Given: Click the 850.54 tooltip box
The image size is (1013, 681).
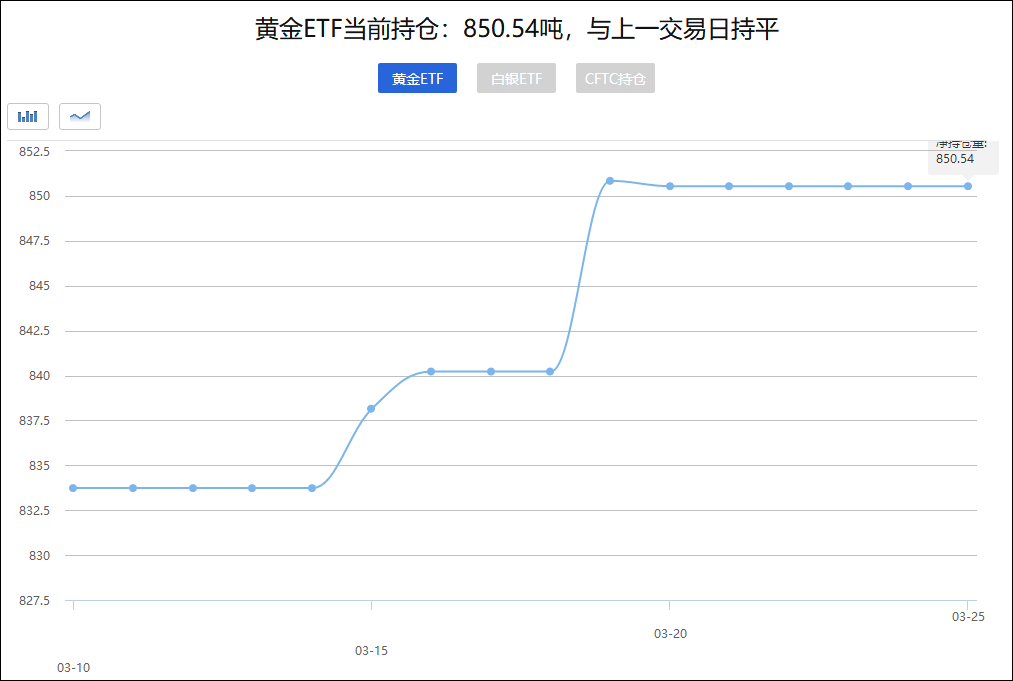Looking at the screenshot, I should tap(963, 157).
